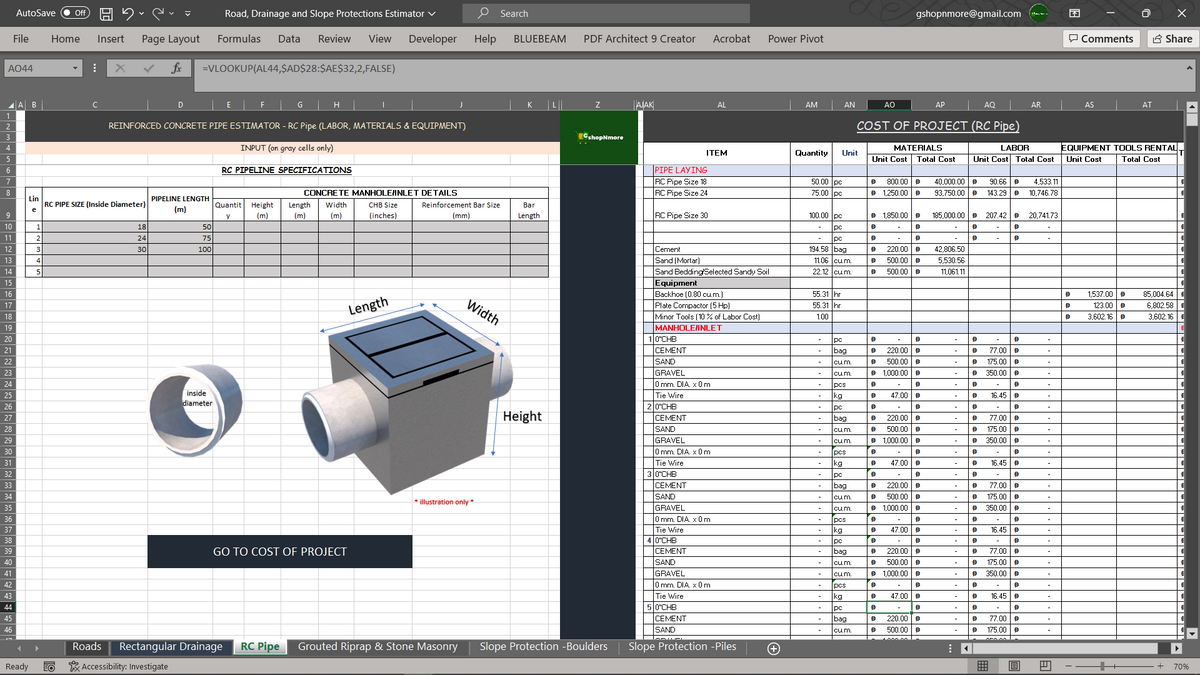Open the Redo history dropdown arrow
The height and width of the screenshot is (675, 1200).
[x=173, y=14]
